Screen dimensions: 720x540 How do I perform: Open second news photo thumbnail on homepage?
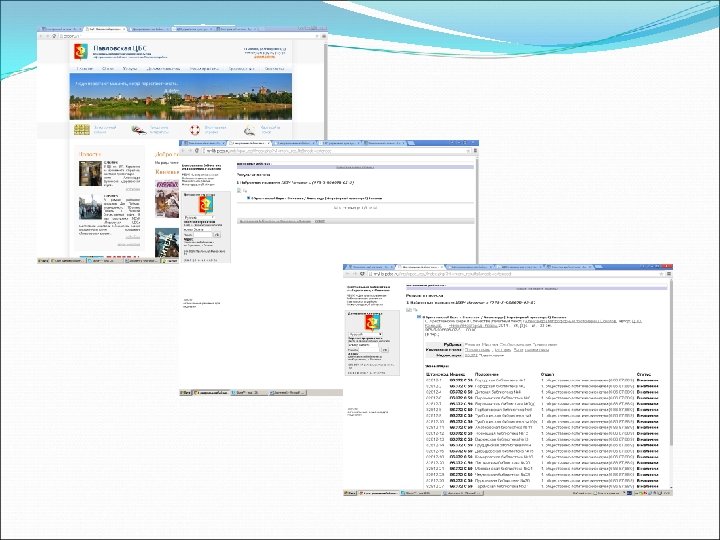coord(90,208)
